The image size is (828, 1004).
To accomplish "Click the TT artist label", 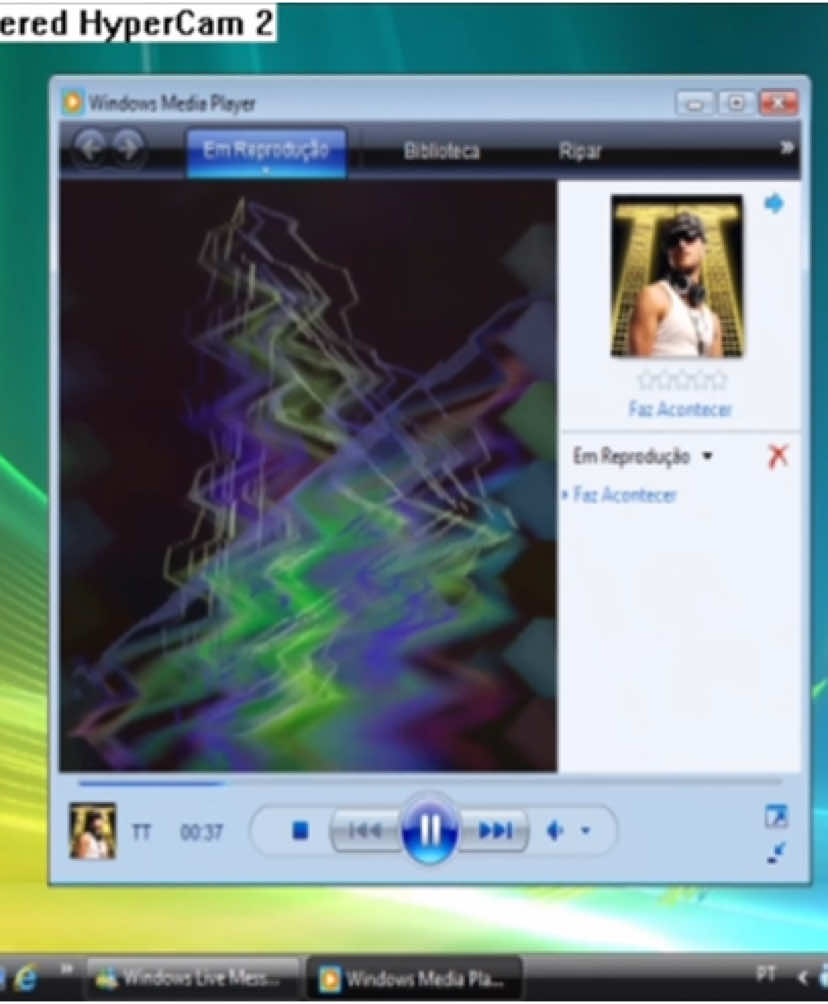I will (141, 832).
